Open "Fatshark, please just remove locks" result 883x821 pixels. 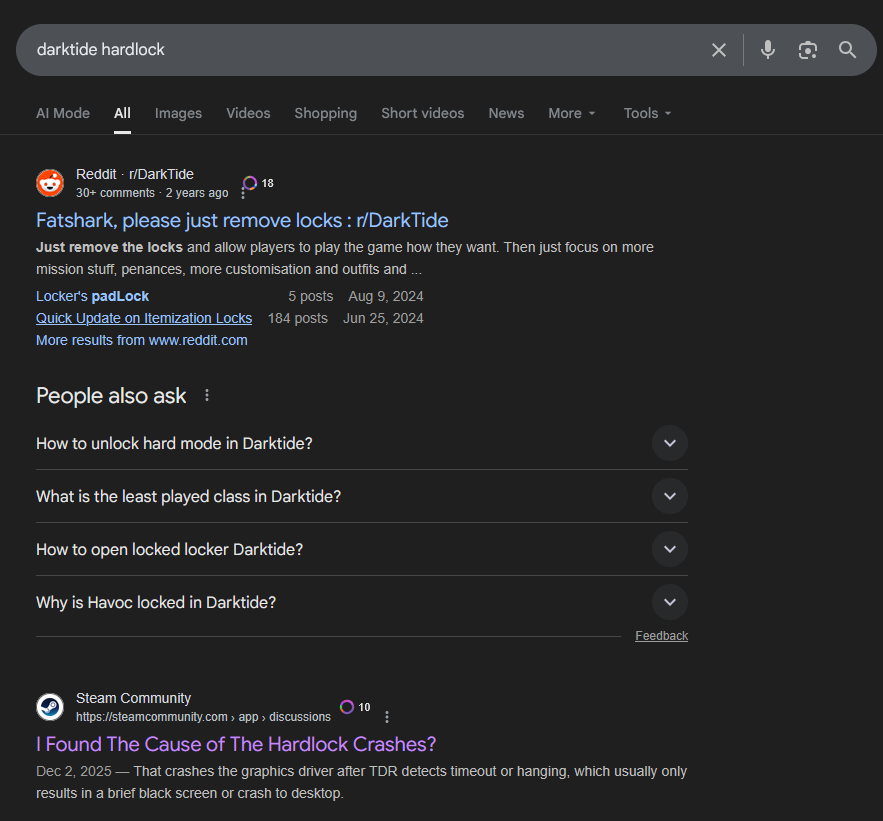pos(242,220)
